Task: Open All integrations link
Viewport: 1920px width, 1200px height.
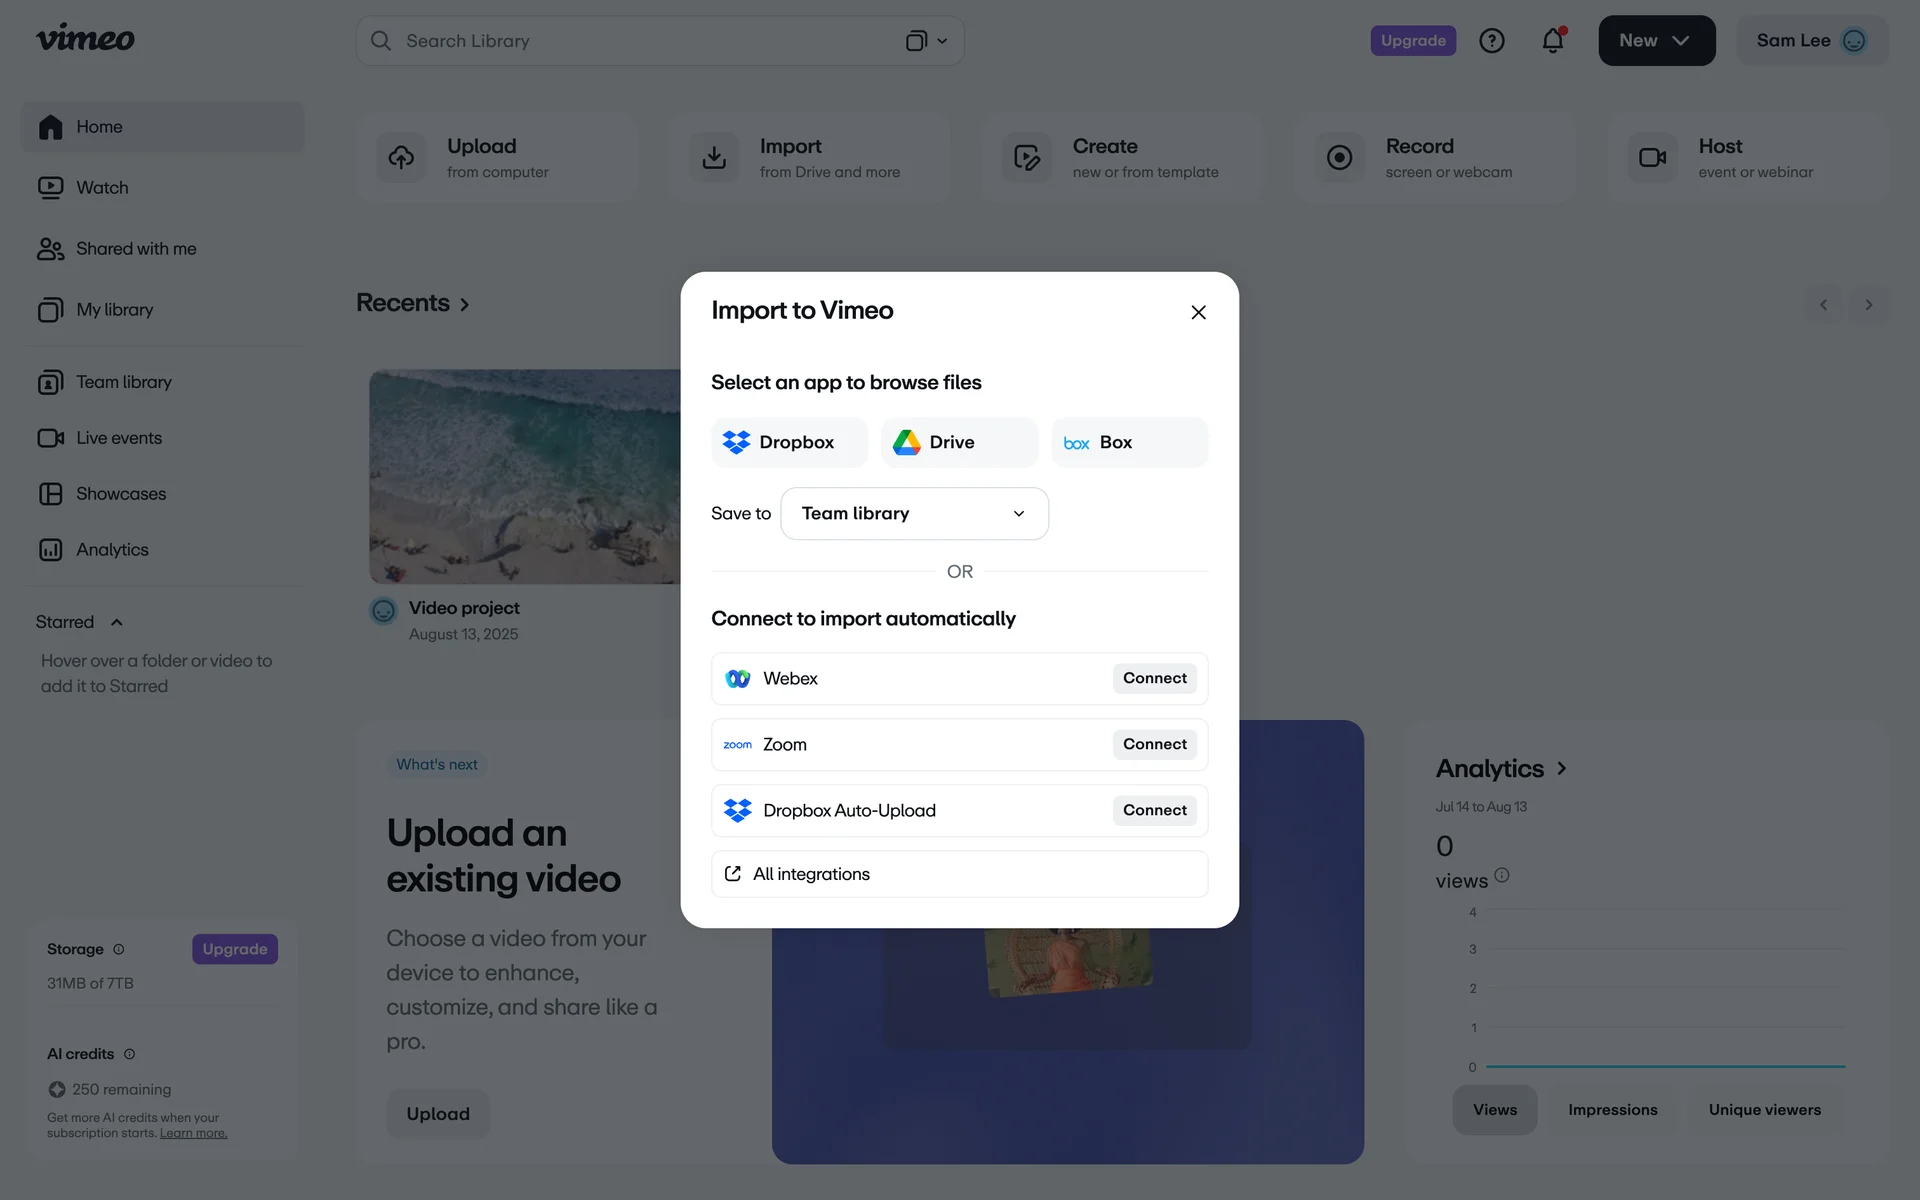Action: [811, 874]
